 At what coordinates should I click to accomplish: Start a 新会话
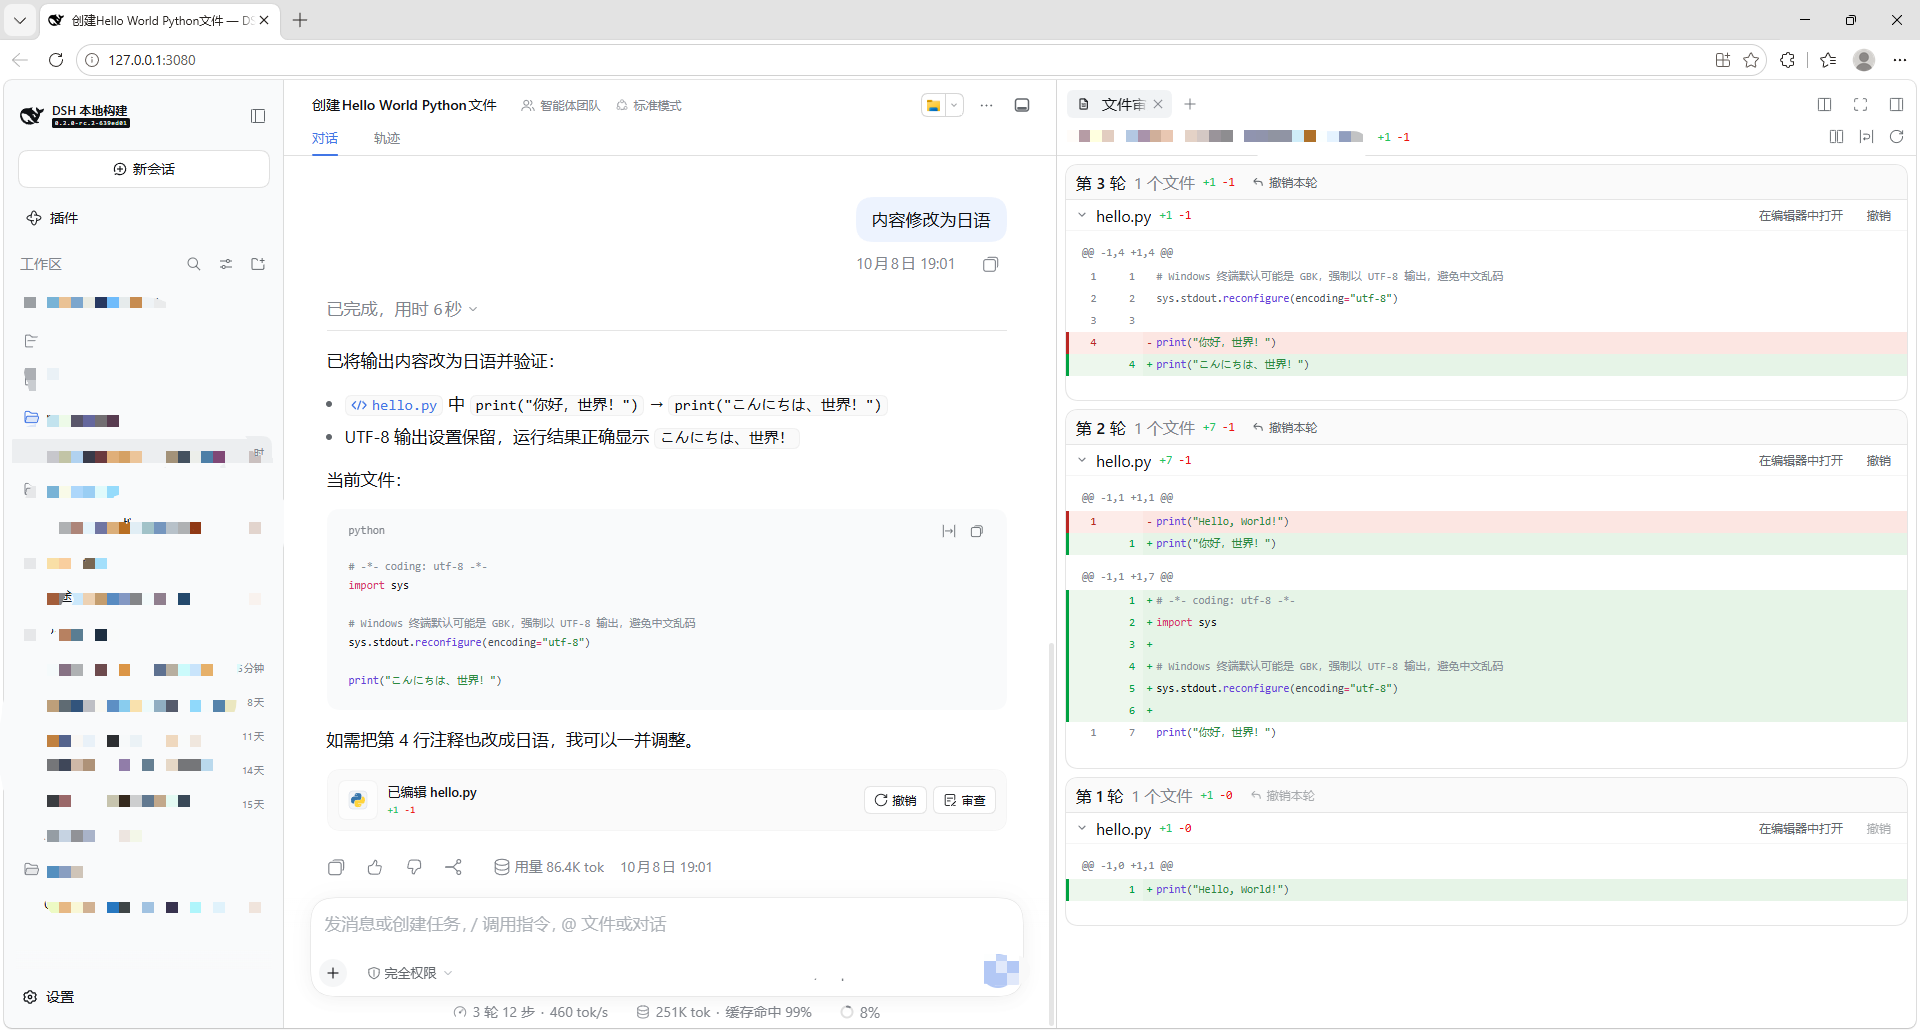point(144,169)
